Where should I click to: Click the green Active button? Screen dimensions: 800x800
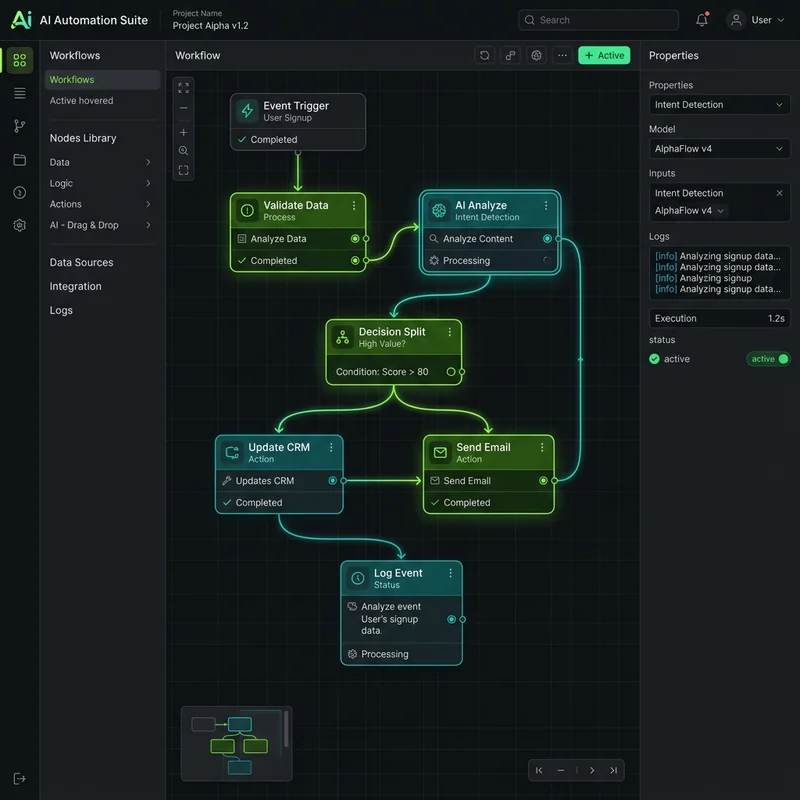(x=604, y=55)
